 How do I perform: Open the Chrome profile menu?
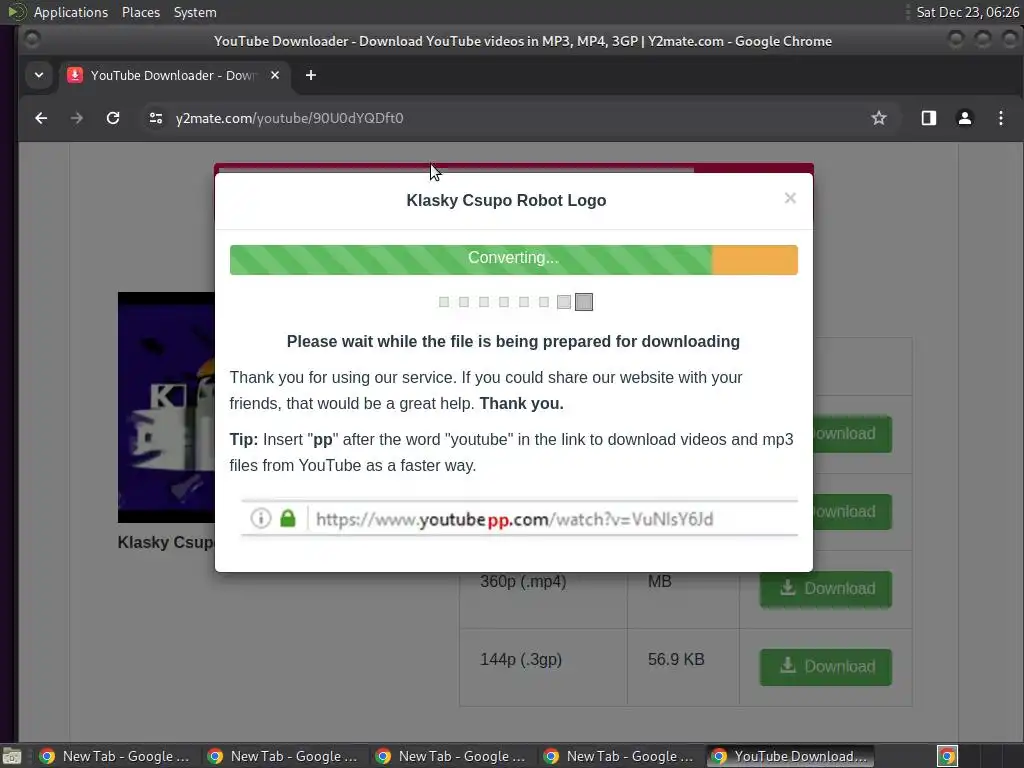point(965,118)
